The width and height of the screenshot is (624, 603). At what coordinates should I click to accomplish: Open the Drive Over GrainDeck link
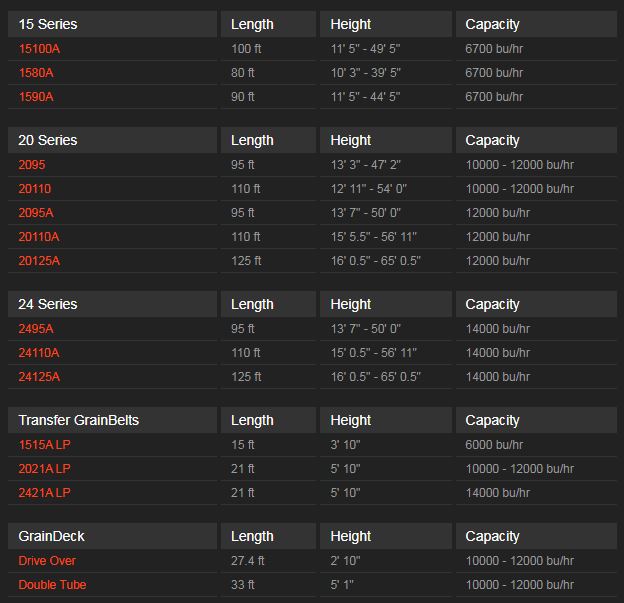tap(47, 561)
